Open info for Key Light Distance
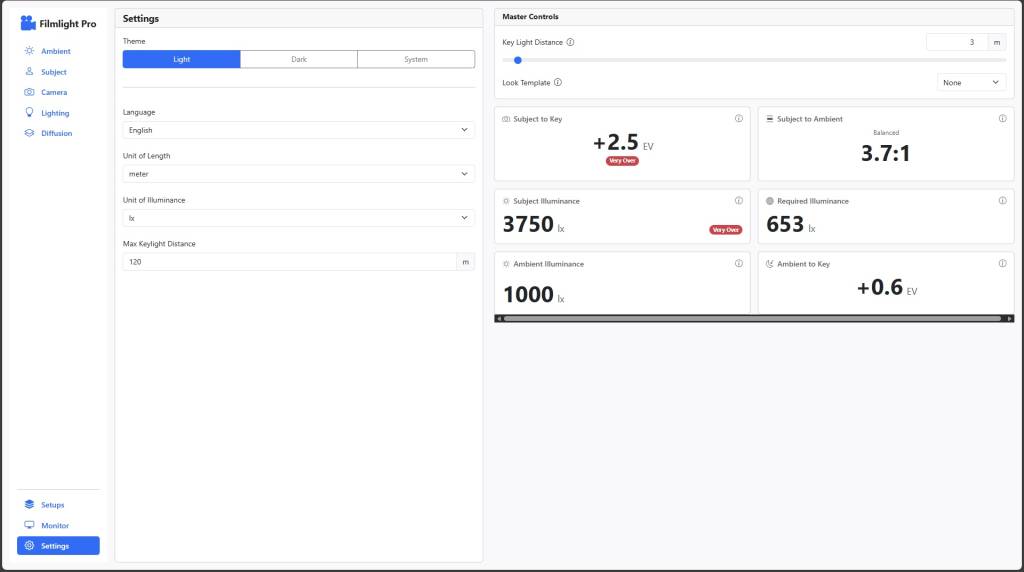Screen dimensions: 1024x572 tap(570, 42)
